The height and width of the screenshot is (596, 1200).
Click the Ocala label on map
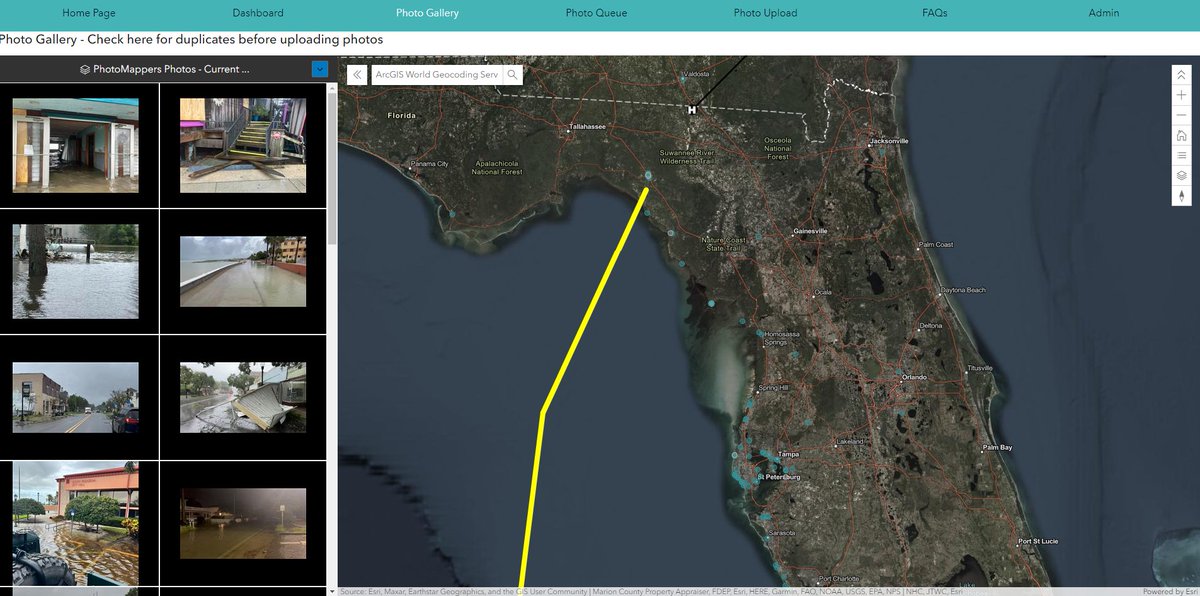(x=823, y=292)
